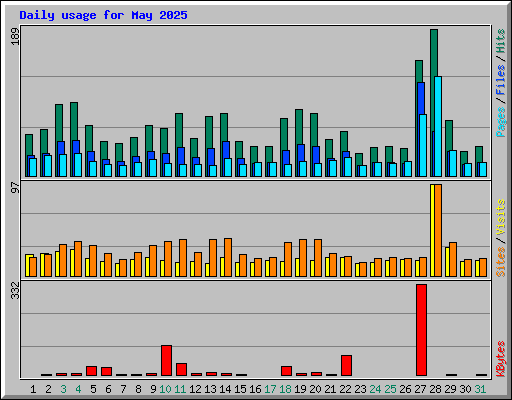This screenshot has height=400, width=512.
Task: Click the chart title 'Daily usage for May 2025'
Action: [103, 15]
